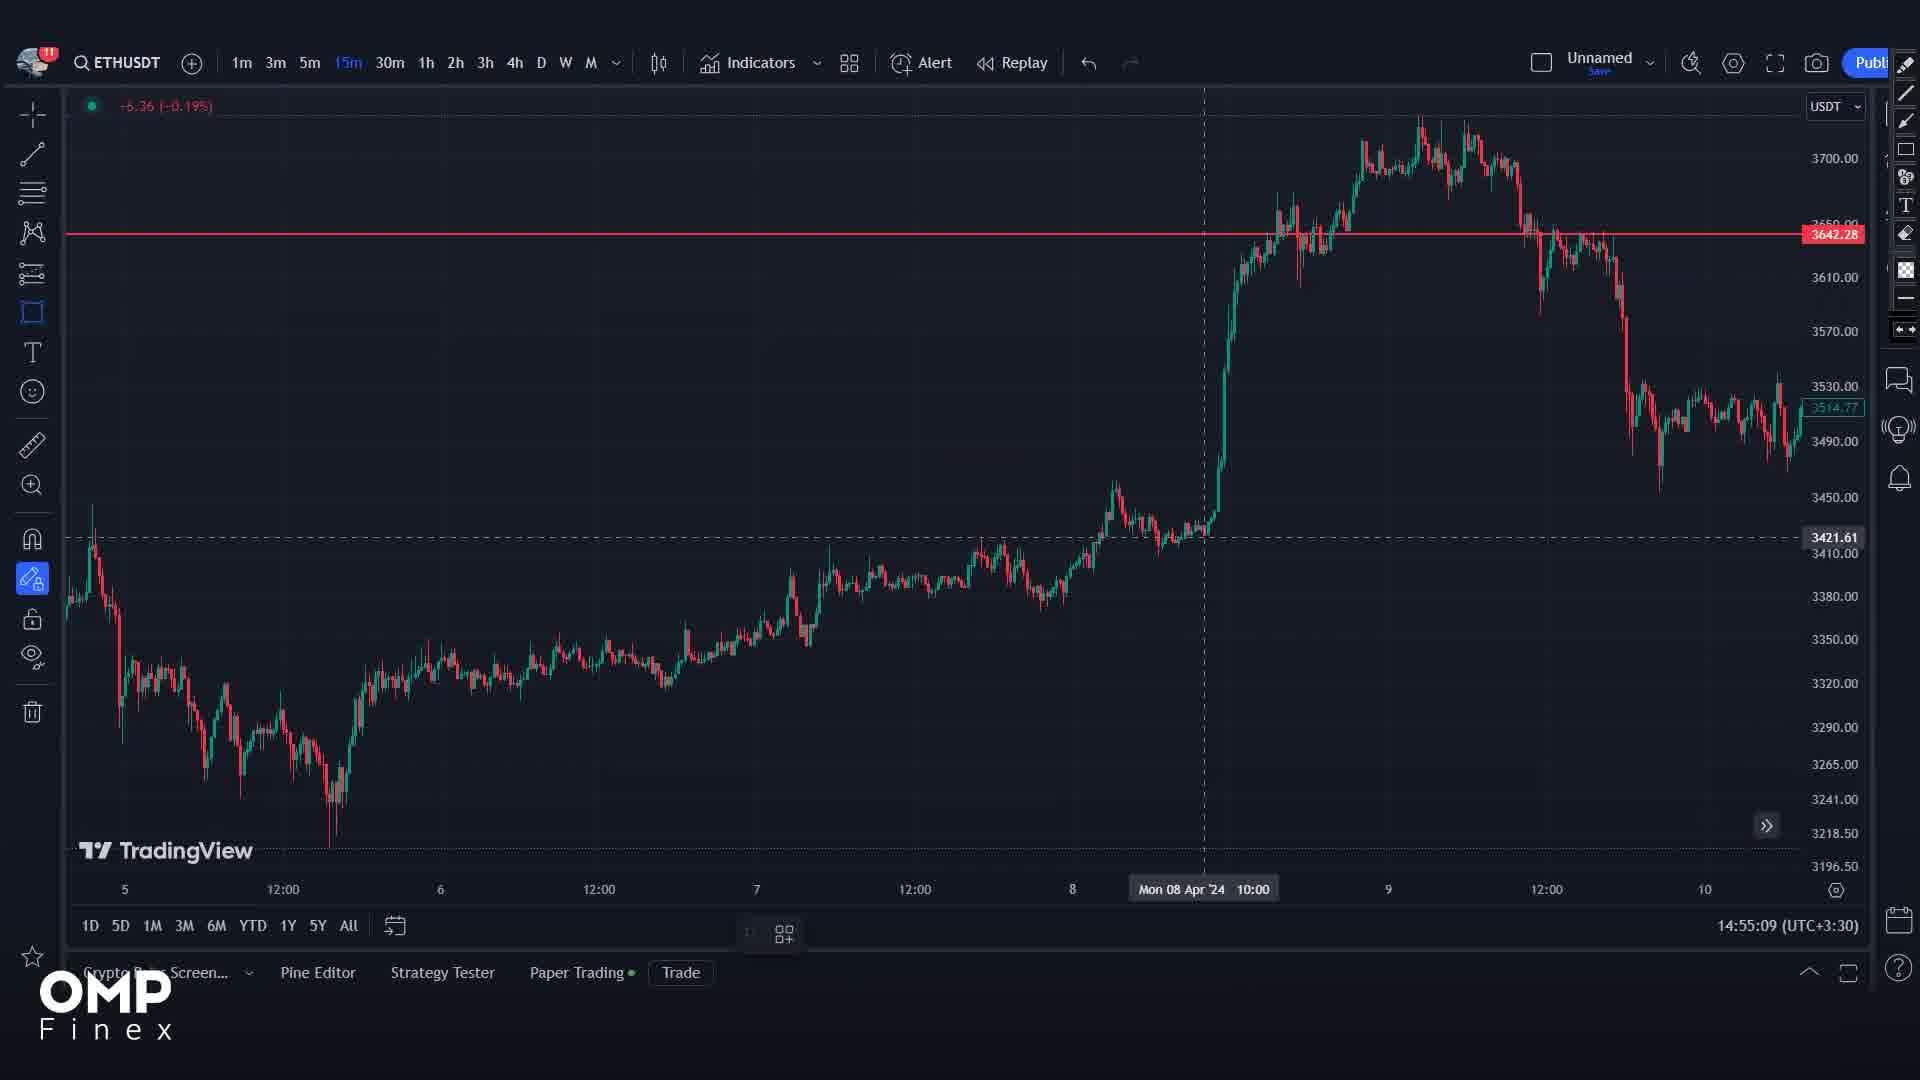Select the Emoji drawing tool

click(32, 392)
